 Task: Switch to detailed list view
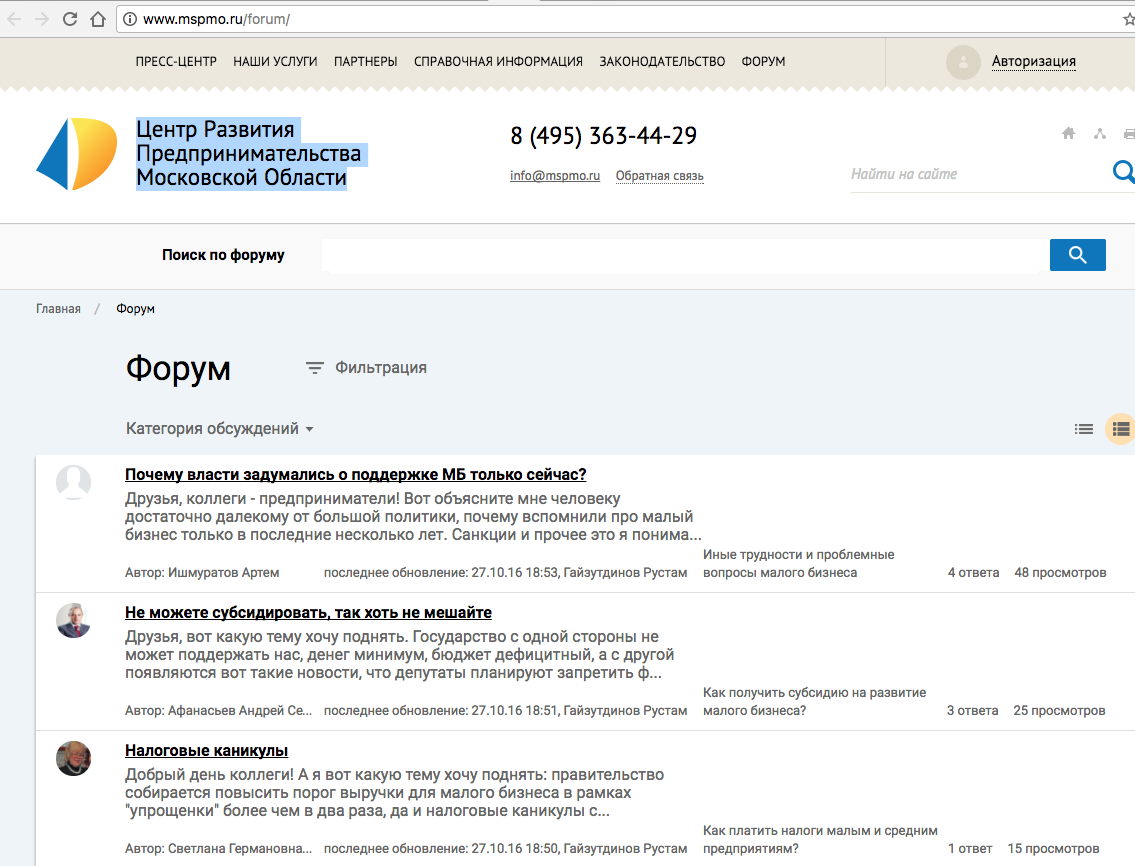[1120, 429]
